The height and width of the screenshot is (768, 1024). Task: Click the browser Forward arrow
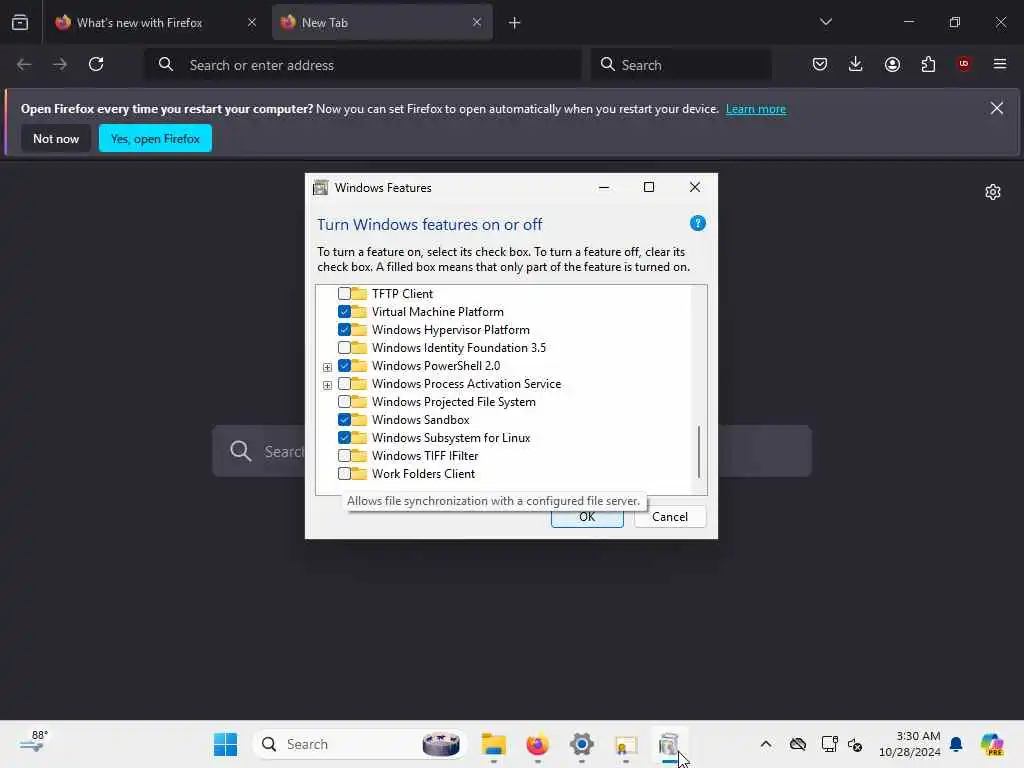pos(59,64)
